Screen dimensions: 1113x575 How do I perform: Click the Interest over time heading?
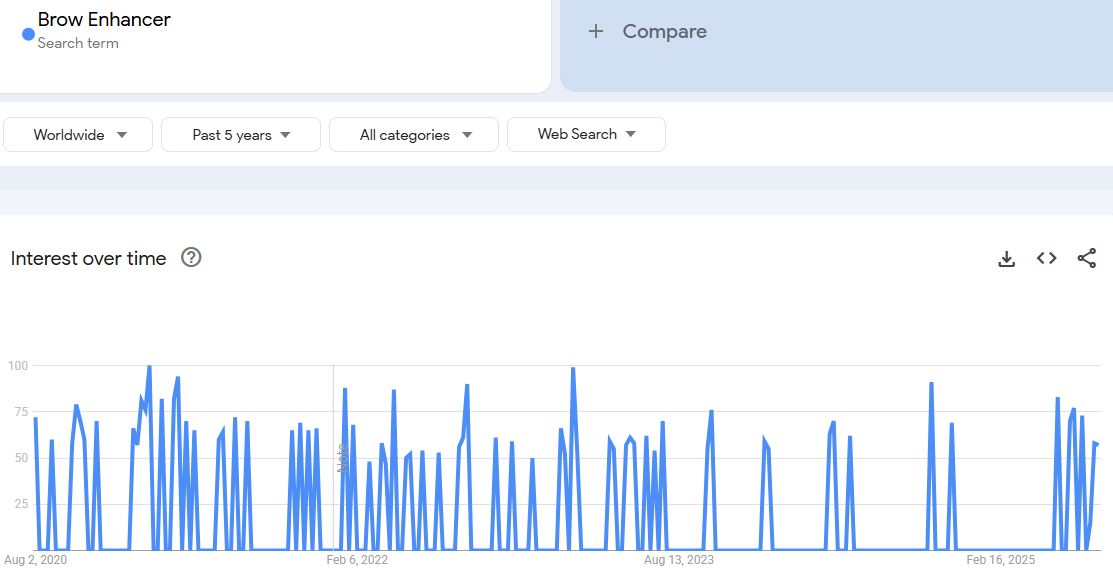pyautogui.click(x=89, y=259)
